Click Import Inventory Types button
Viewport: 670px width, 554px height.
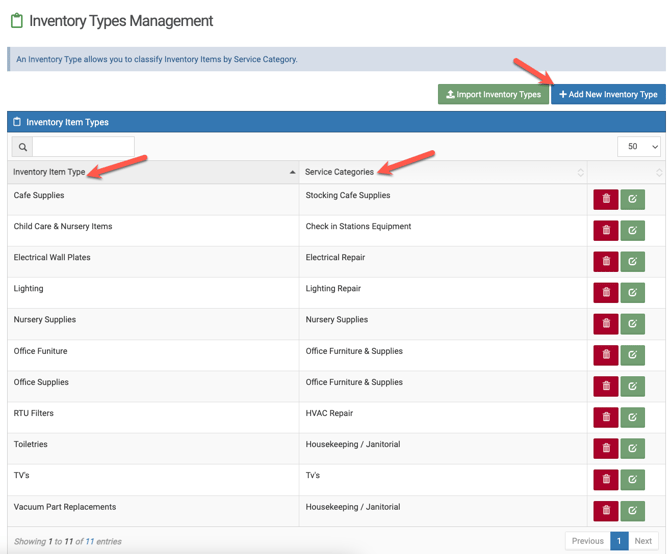(x=493, y=94)
